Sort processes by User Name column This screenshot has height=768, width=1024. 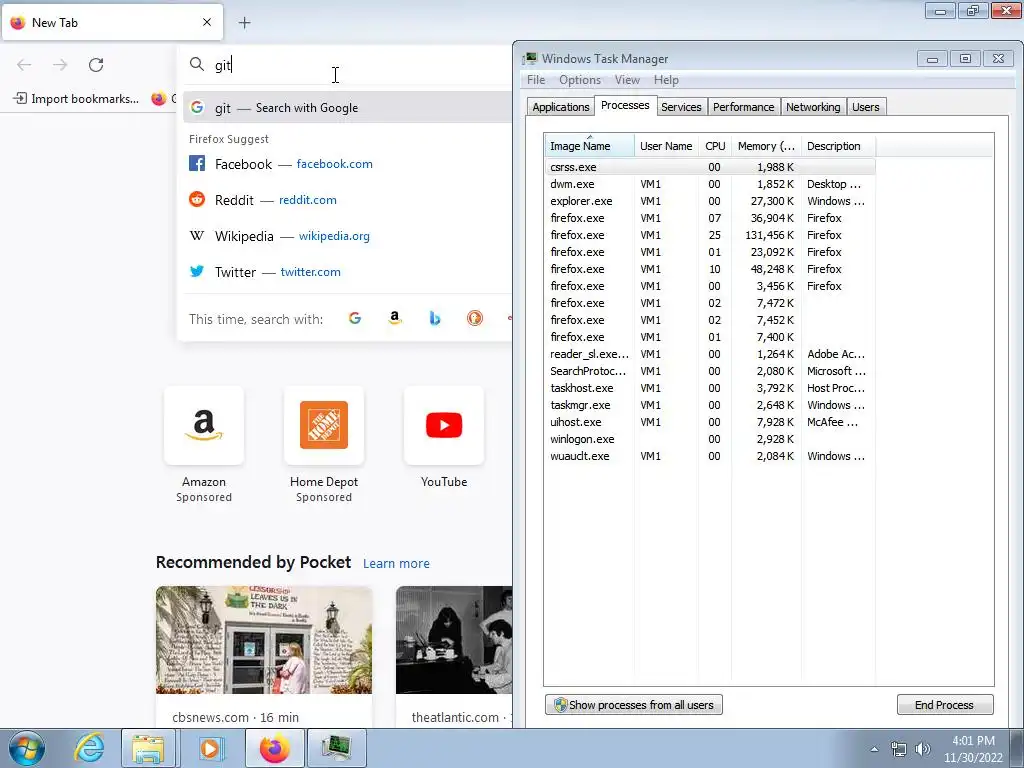coord(666,146)
